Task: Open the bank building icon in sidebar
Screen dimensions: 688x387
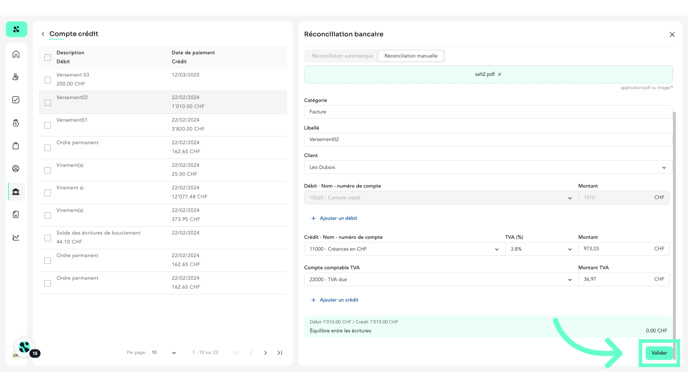Action: tap(16, 192)
